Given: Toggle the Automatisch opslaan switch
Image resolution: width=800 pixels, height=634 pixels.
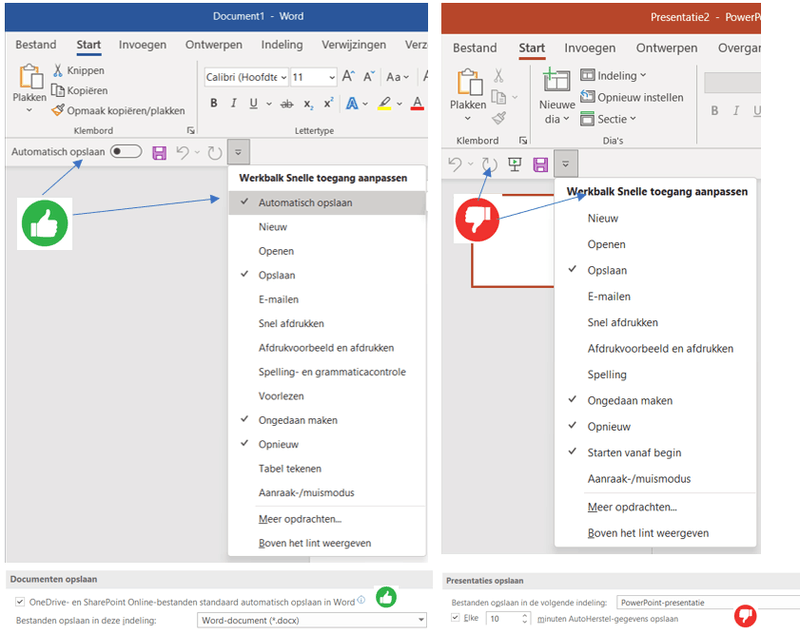Looking at the screenshot, I should (126, 151).
